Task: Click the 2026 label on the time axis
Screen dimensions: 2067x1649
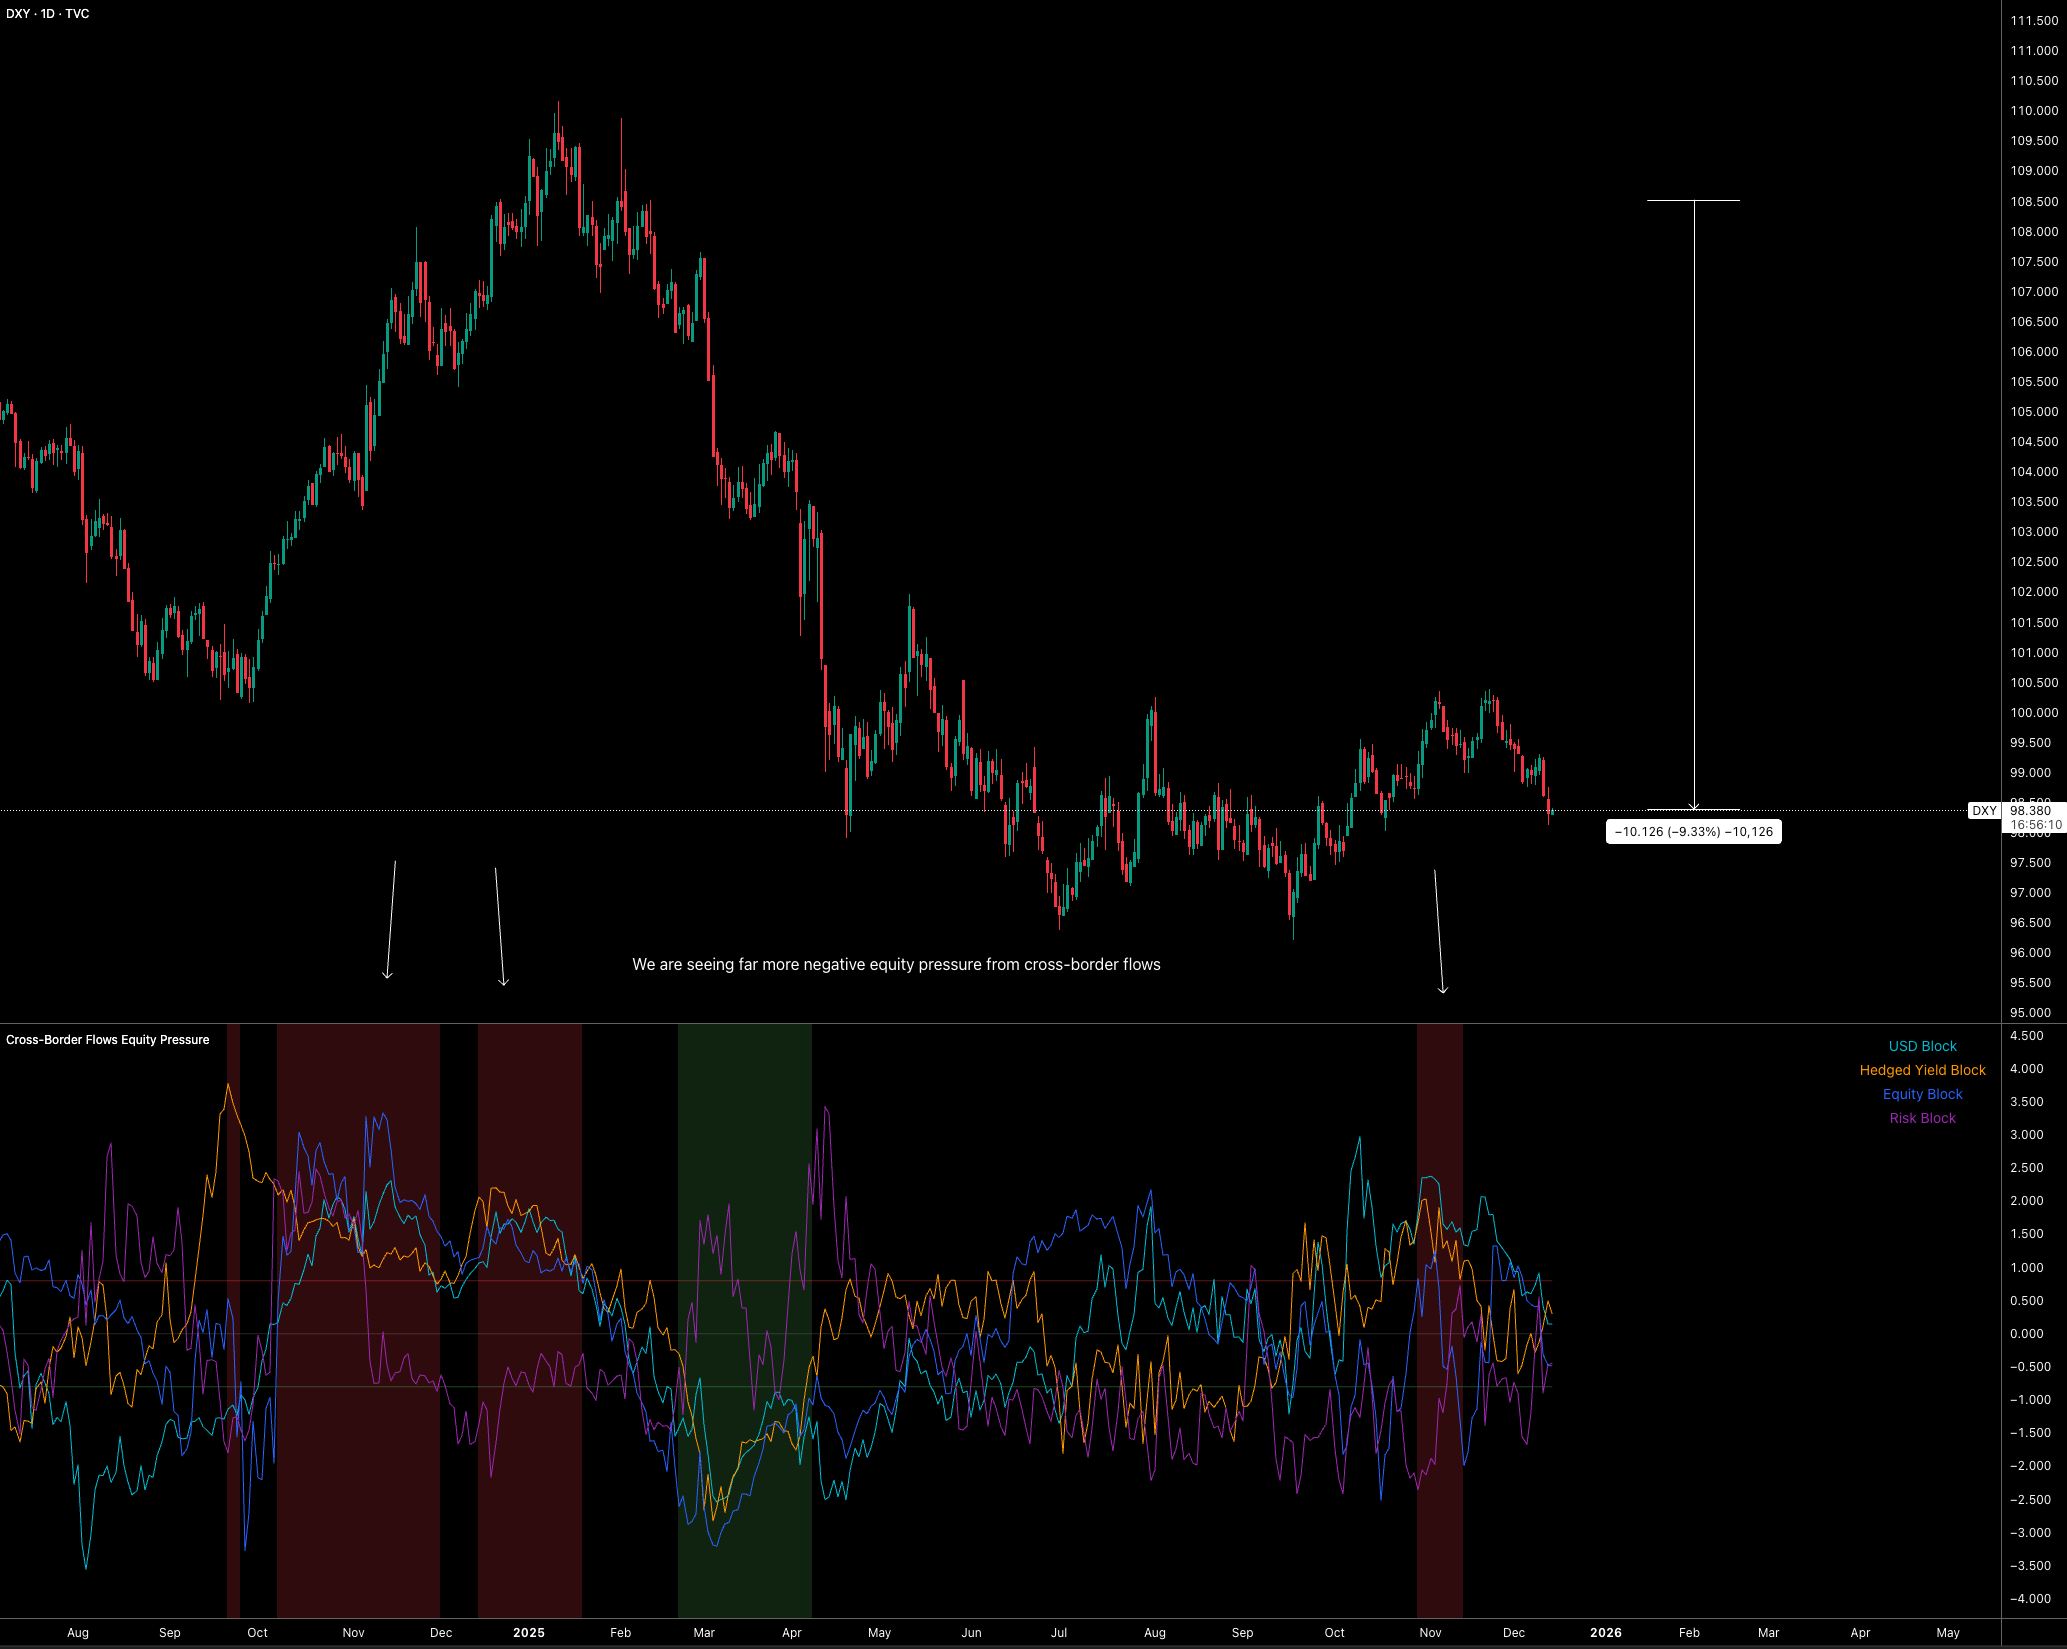Action: (x=1606, y=1633)
